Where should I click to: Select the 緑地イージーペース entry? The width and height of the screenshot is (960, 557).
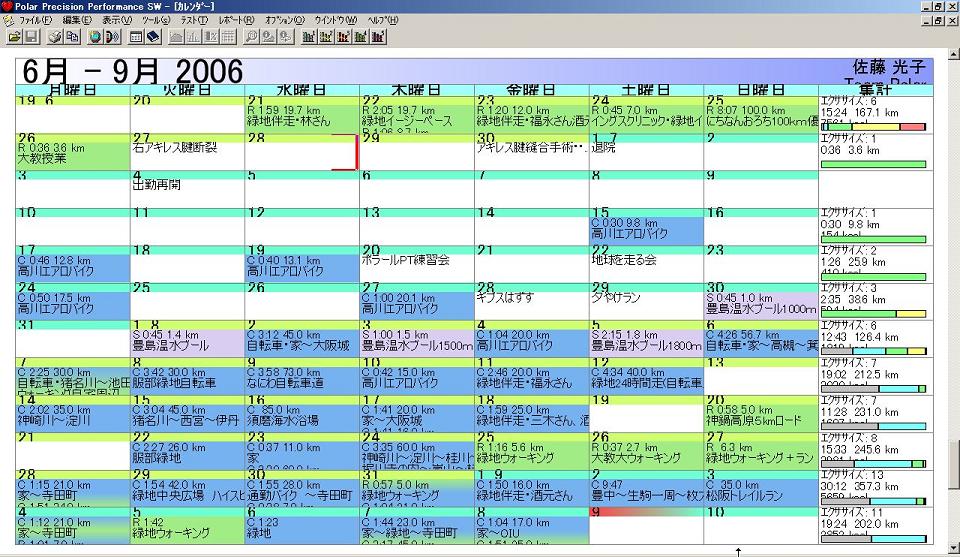[x=407, y=121]
